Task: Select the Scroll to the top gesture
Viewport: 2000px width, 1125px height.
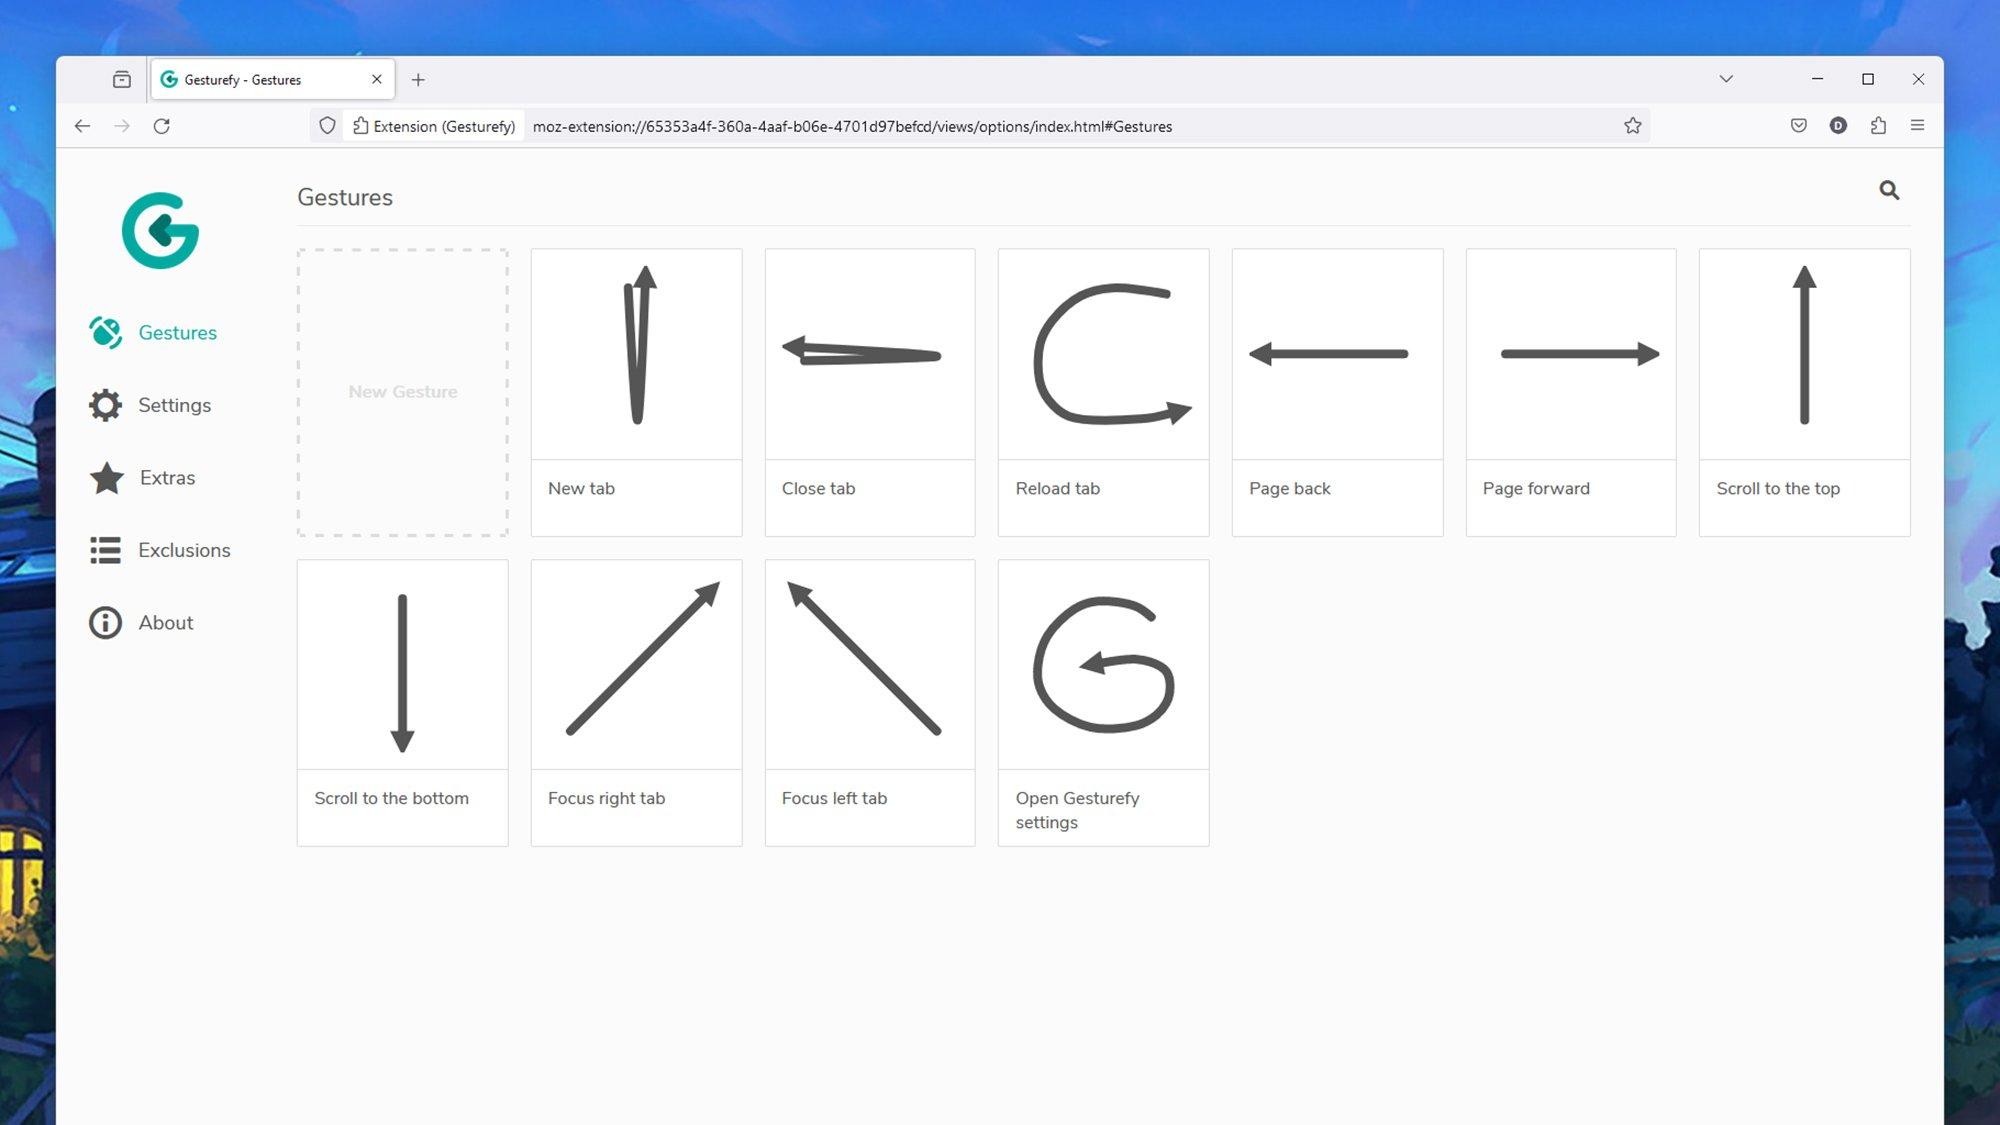Action: pos(1805,391)
